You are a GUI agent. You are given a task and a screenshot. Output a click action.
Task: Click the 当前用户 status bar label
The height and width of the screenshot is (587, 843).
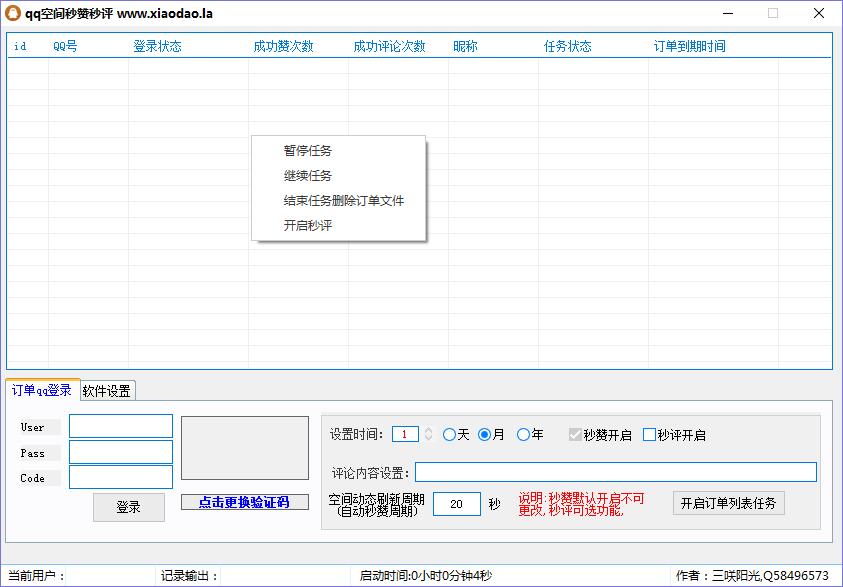click(37, 576)
